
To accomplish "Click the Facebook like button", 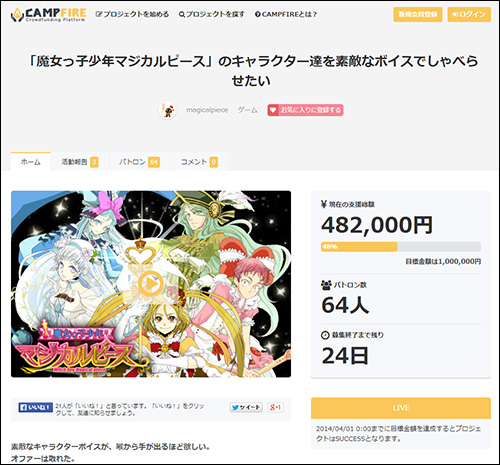I will tap(35, 407).
